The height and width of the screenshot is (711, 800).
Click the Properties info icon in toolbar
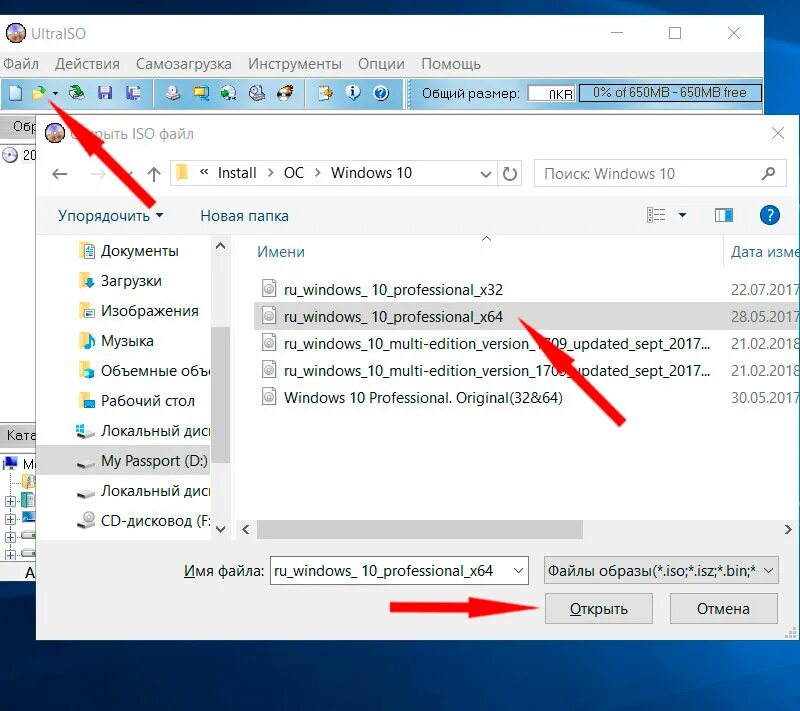point(353,93)
